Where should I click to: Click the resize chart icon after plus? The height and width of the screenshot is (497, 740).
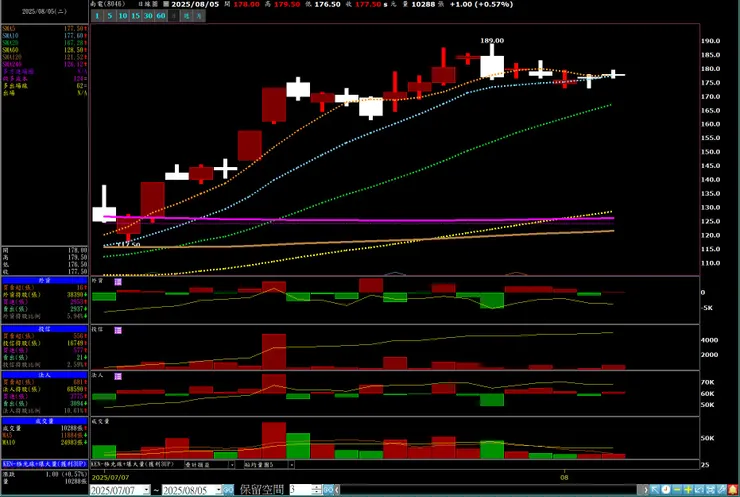pyautogui.click(x=699, y=490)
